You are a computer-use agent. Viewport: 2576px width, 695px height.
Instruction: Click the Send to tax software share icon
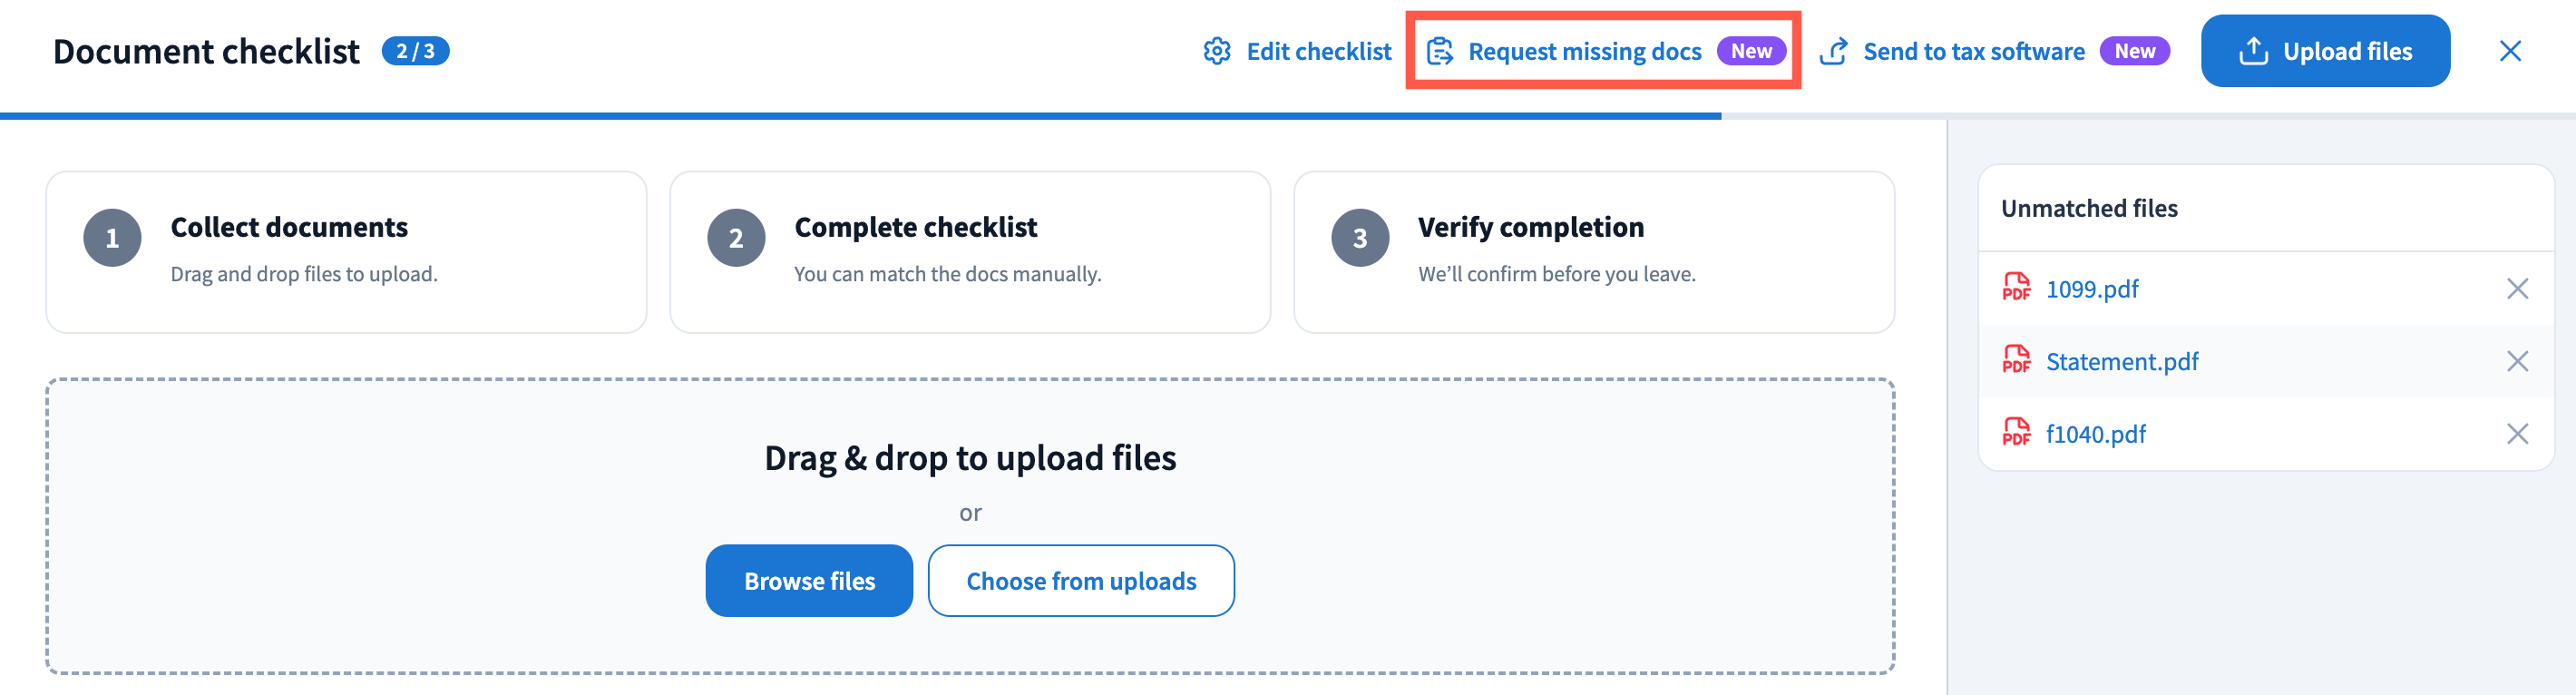1833,51
